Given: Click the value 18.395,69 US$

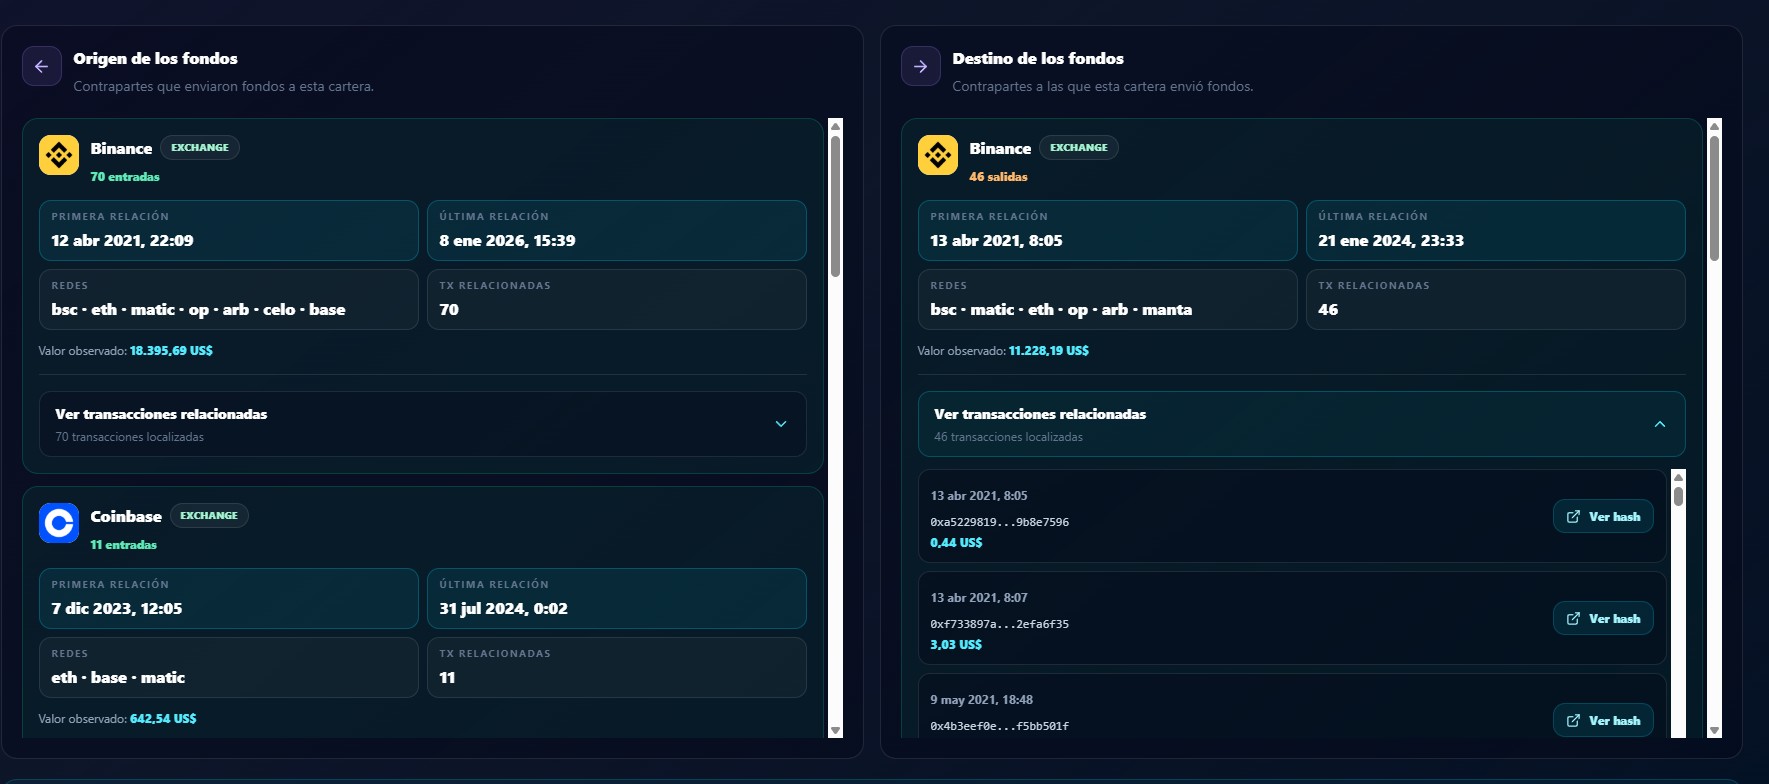Looking at the screenshot, I should pyautogui.click(x=171, y=351).
